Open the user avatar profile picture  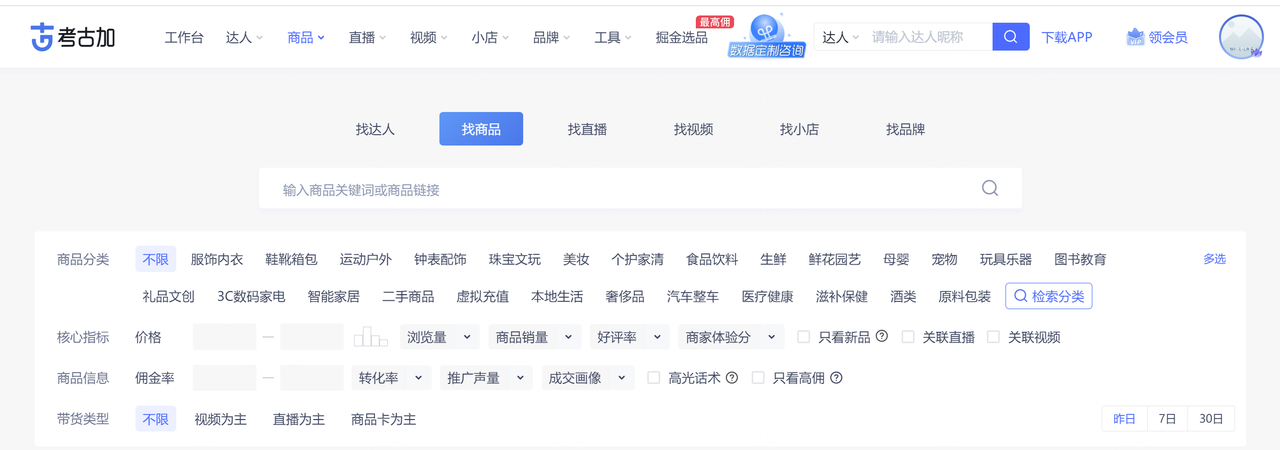point(1241,37)
